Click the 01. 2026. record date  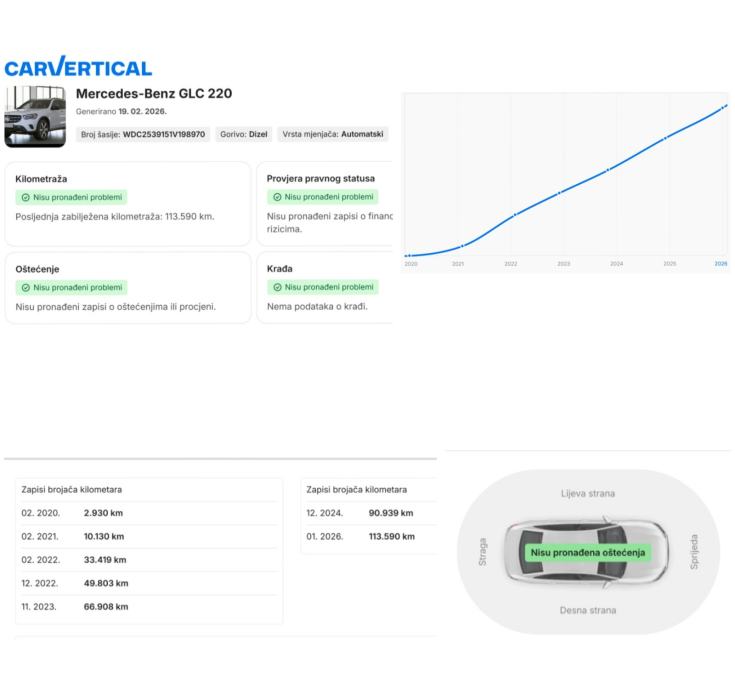(325, 536)
